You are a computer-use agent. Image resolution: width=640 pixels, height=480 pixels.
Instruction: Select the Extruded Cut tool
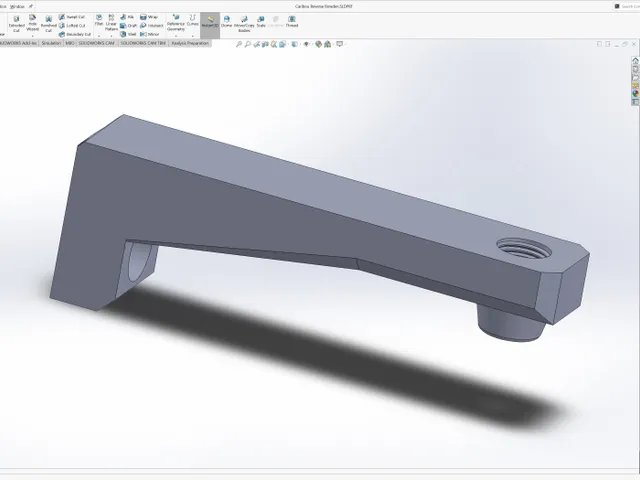click(x=16, y=24)
